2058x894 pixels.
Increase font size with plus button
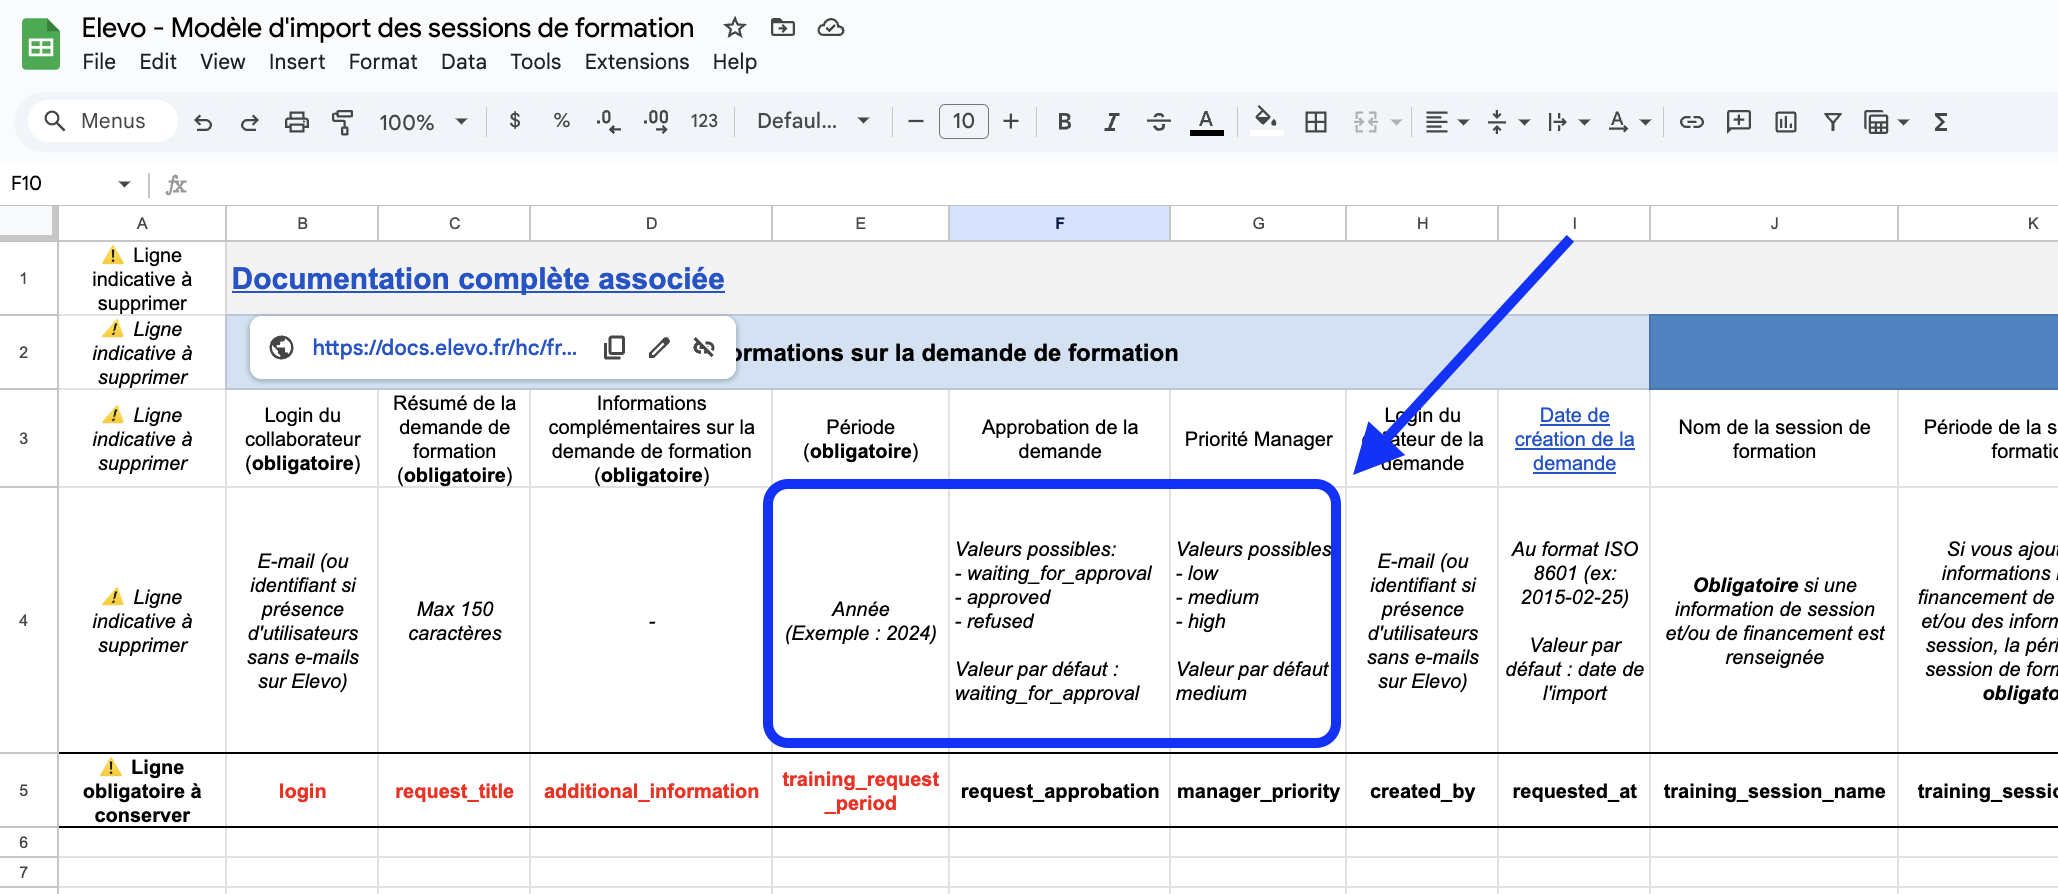pos(1011,121)
